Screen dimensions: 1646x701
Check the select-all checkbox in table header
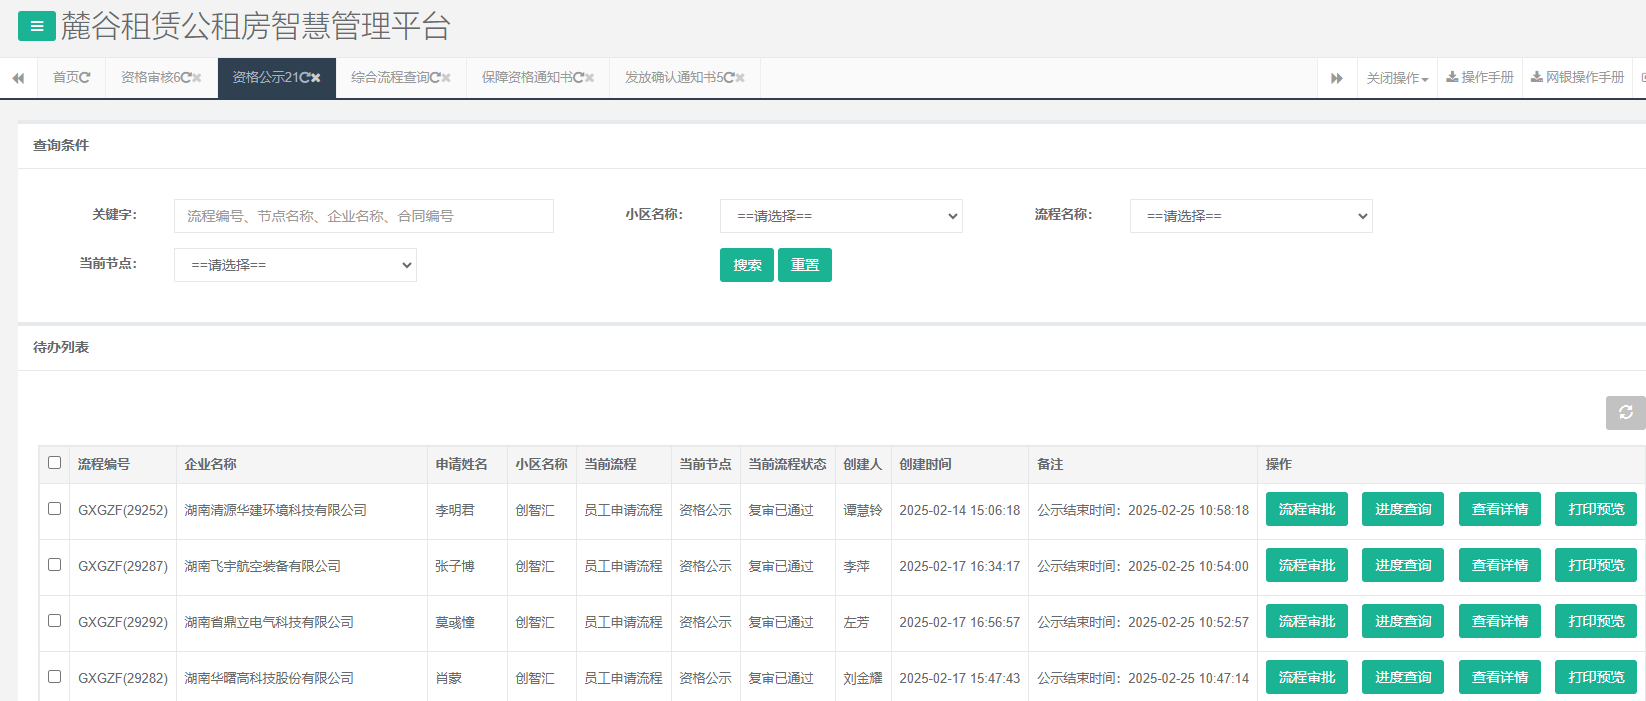click(x=55, y=463)
